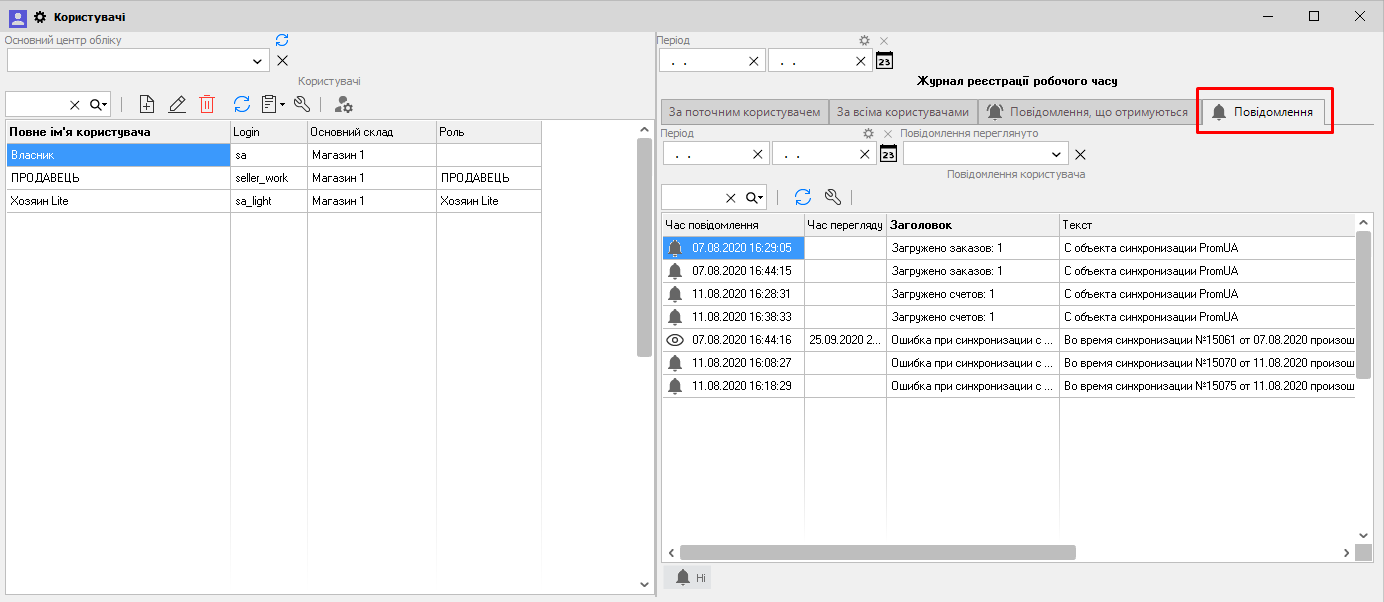Click the add new user icon
The image size is (1384, 602).
[x=147, y=104]
